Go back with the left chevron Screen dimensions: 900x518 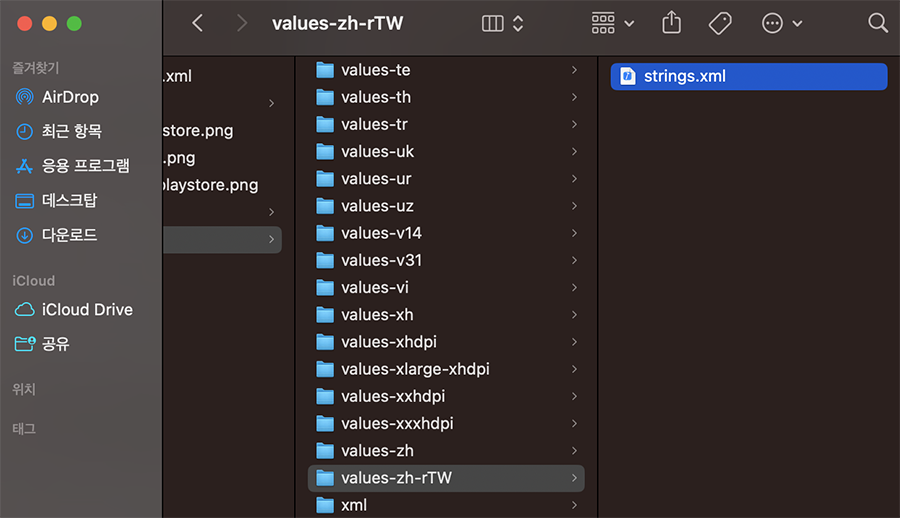tap(197, 23)
